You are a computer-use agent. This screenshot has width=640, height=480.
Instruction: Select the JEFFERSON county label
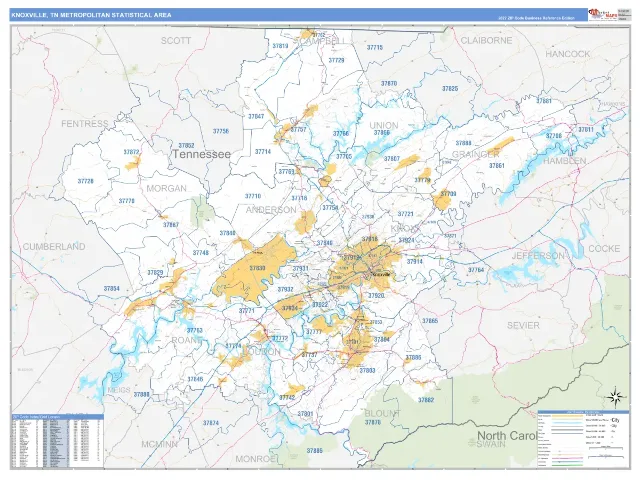[538, 256]
